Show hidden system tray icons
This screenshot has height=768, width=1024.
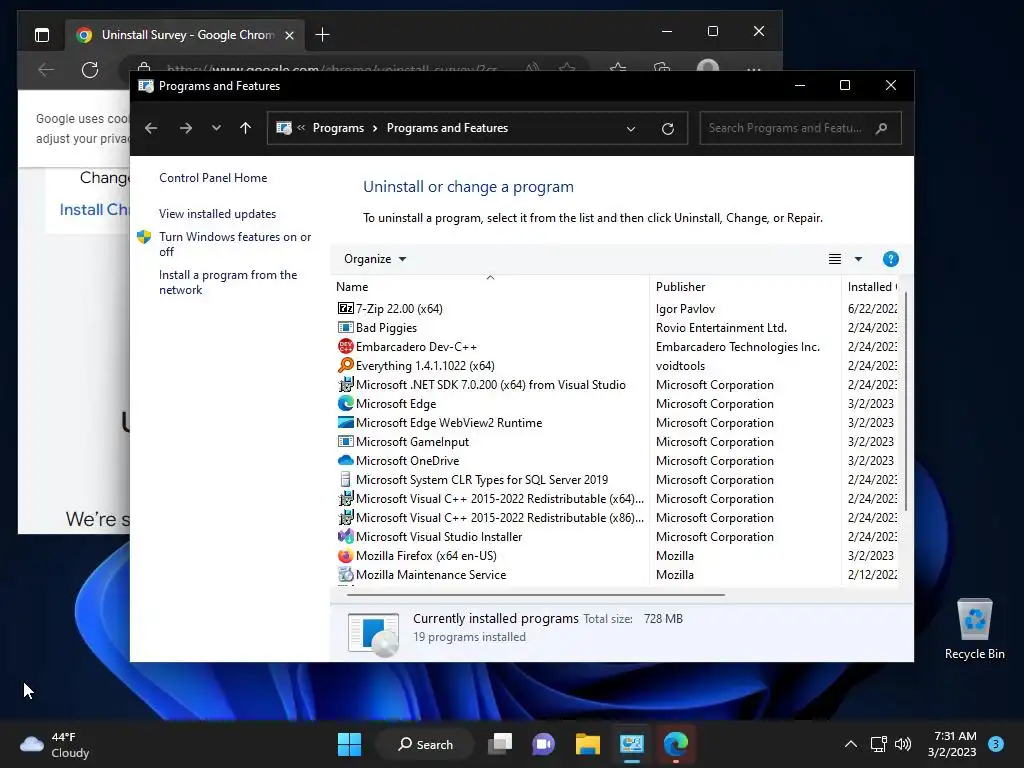(x=850, y=744)
